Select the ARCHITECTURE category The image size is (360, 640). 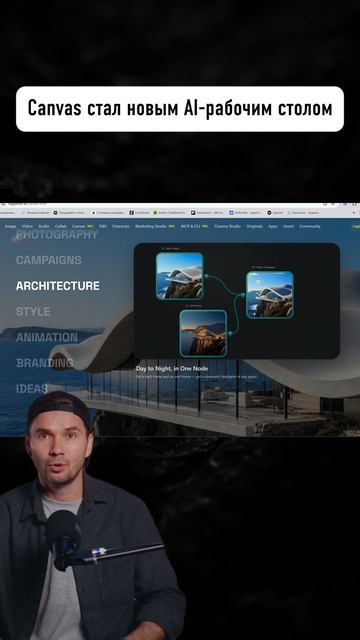(x=58, y=286)
